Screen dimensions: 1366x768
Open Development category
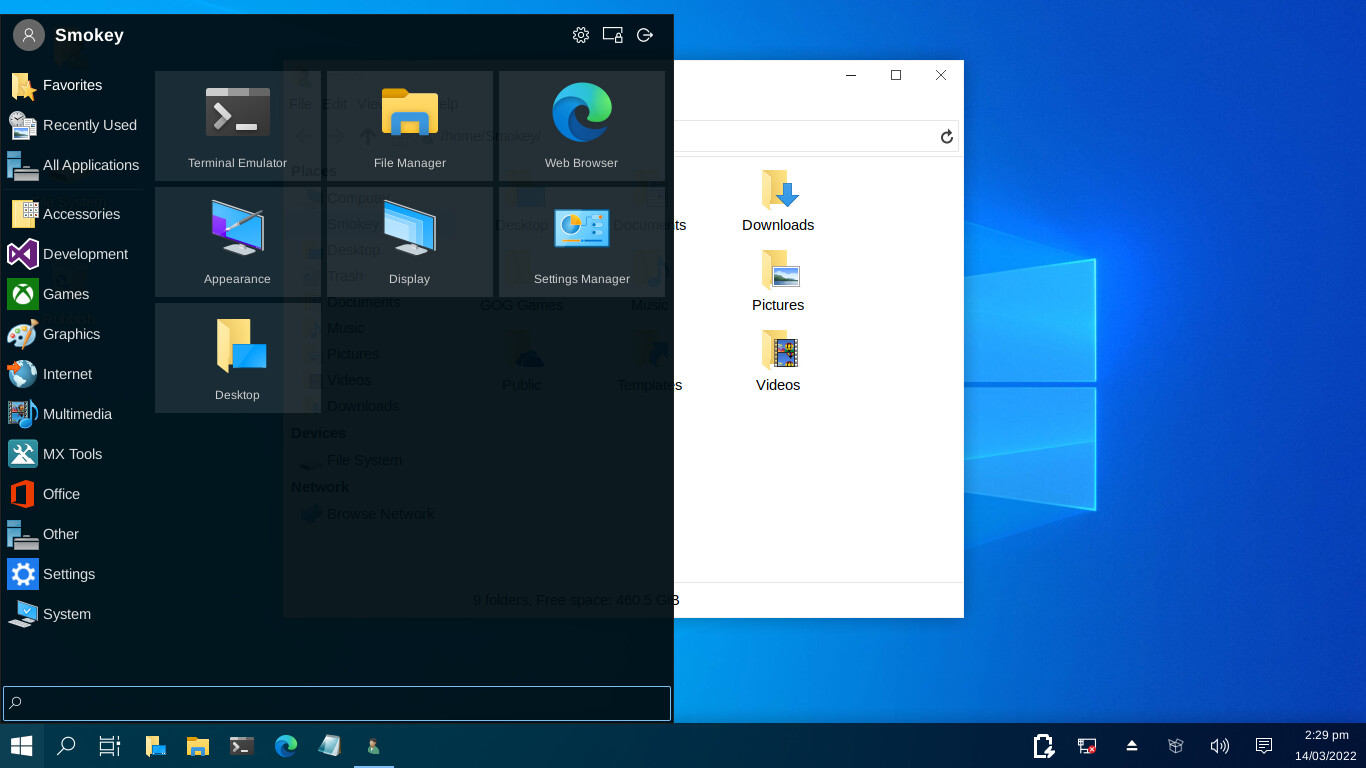point(75,254)
